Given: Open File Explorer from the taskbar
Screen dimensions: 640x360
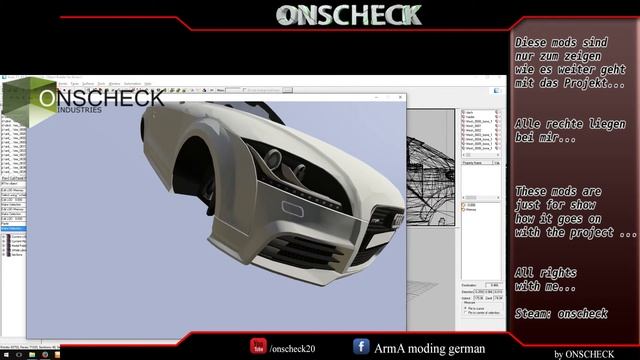Looking at the screenshot, I should pos(32,355).
